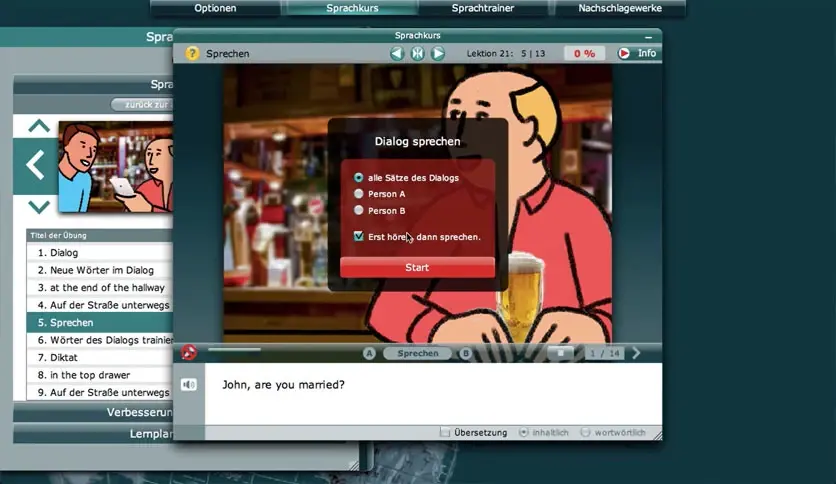Open the Sprachtrainer tab
This screenshot has width=836, height=484.
pyautogui.click(x=484, y=9)
